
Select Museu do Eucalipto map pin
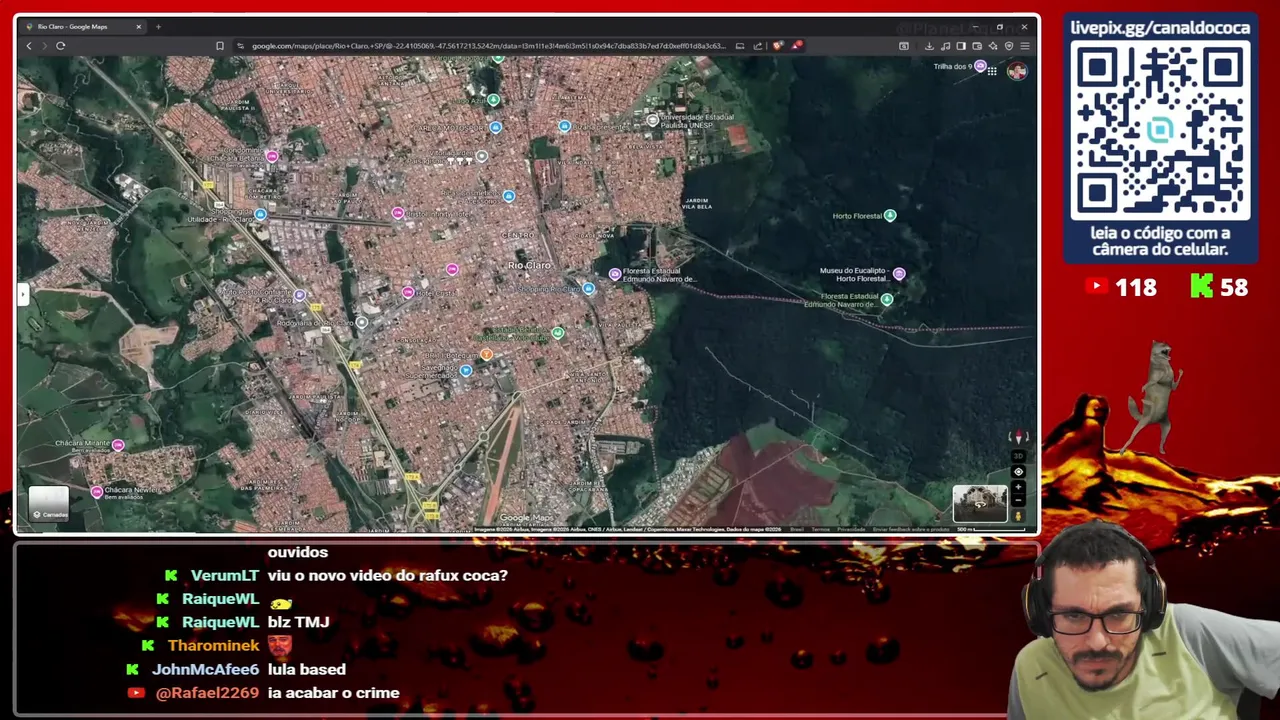tap(899, 274)
